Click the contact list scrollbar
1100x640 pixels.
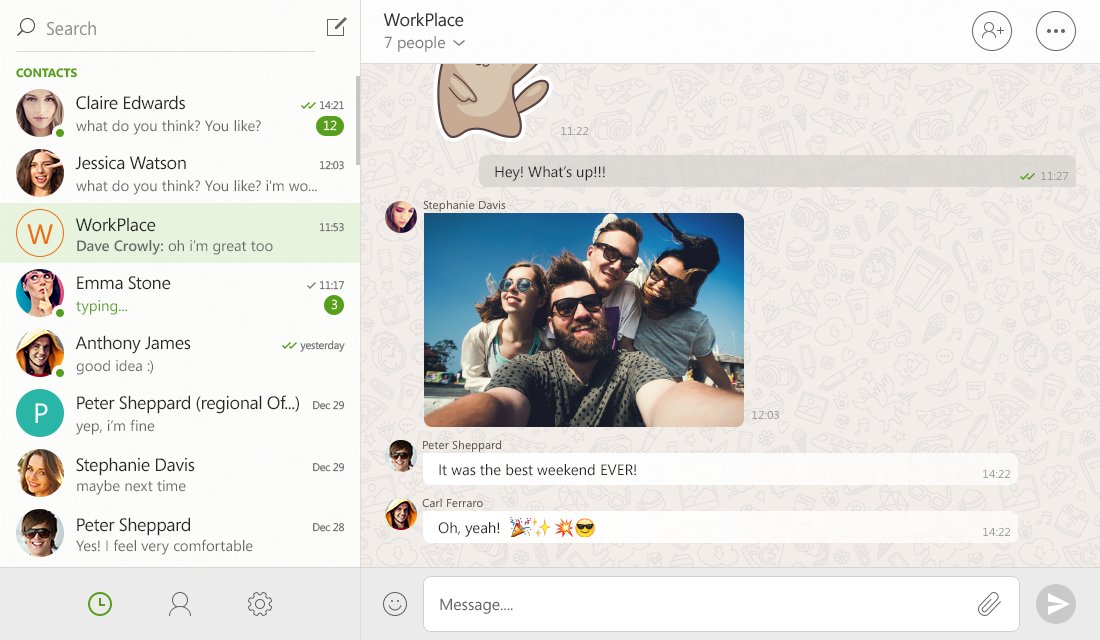pyautogui.click(x=358, y=121)
